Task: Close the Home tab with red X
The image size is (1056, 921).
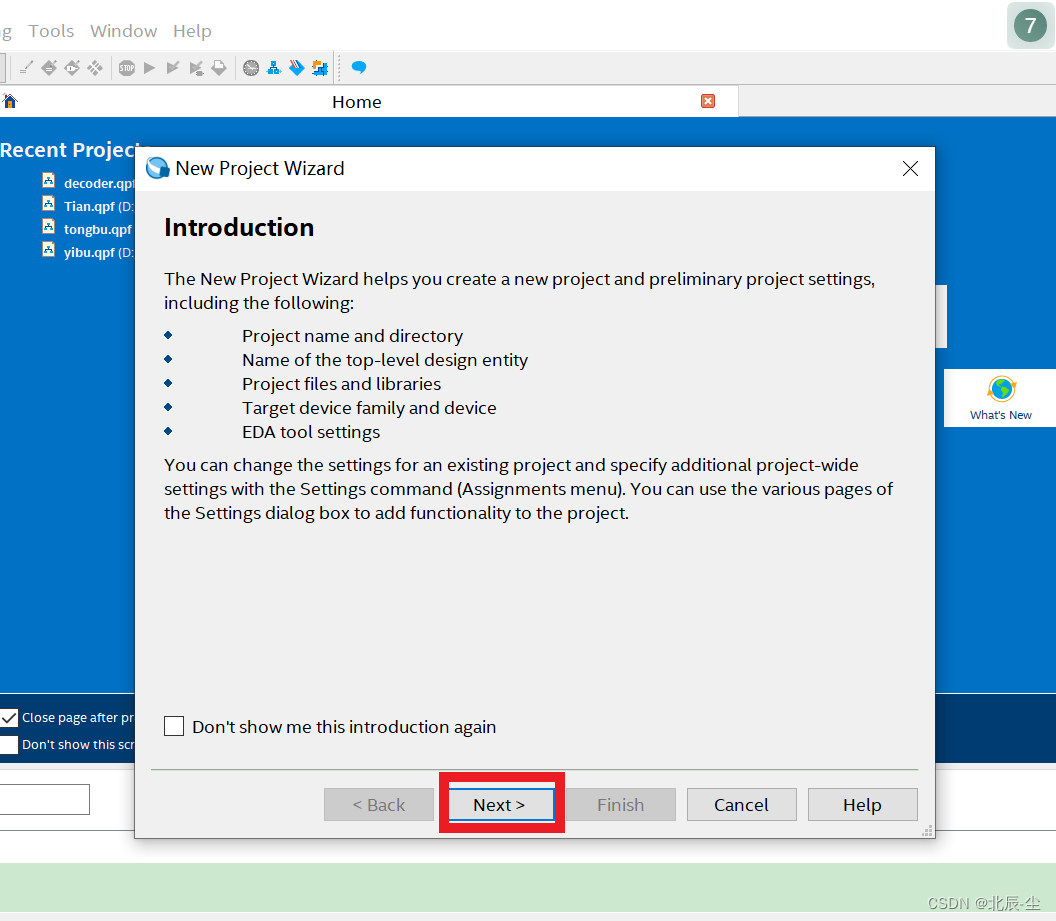Action: (x=708, y=101)
